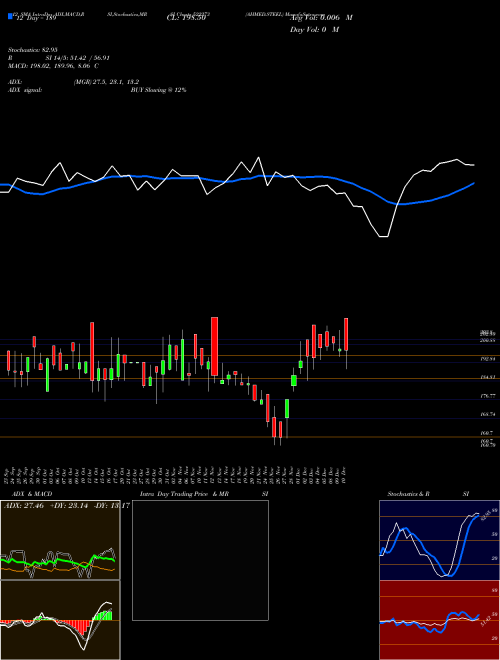Click the 'Avg Vol: 0.006 M' label
Image resolution: width=500 pixels, height=660 pixels.
click(321, 18)
